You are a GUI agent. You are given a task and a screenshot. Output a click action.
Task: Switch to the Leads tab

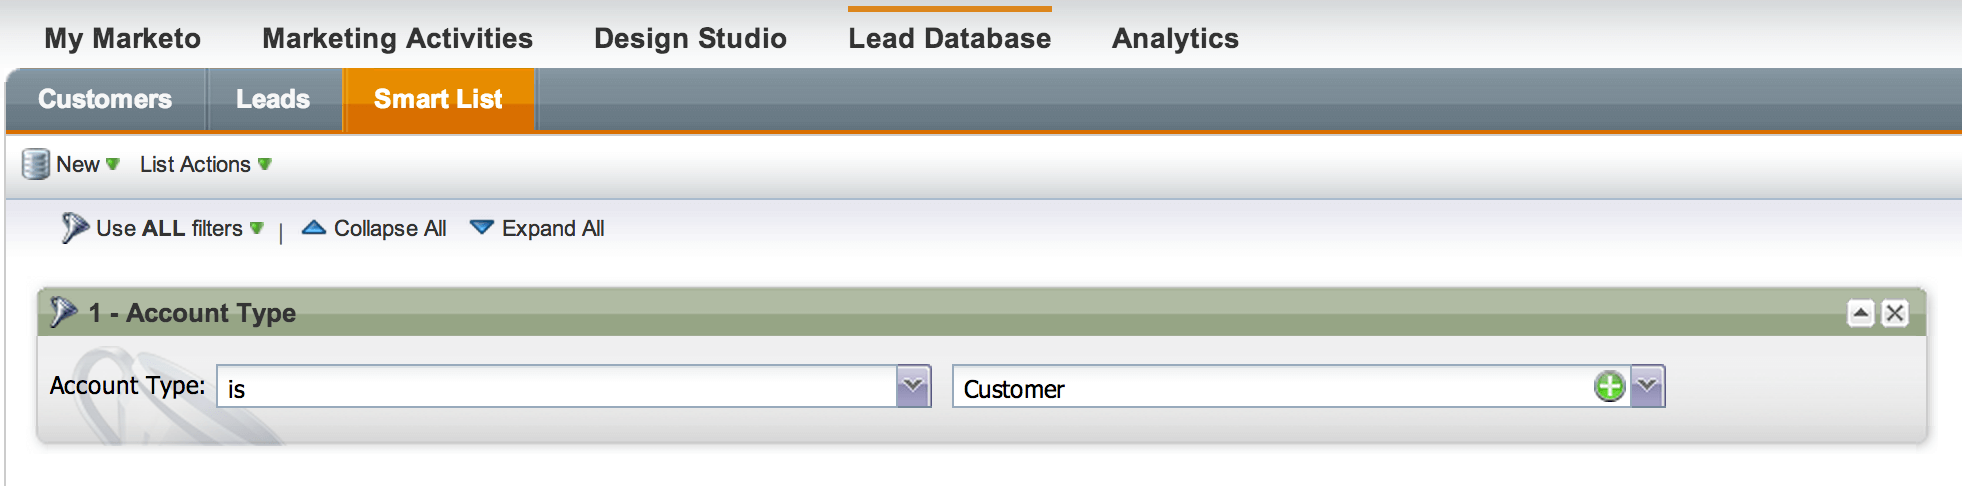pos(273,99)
